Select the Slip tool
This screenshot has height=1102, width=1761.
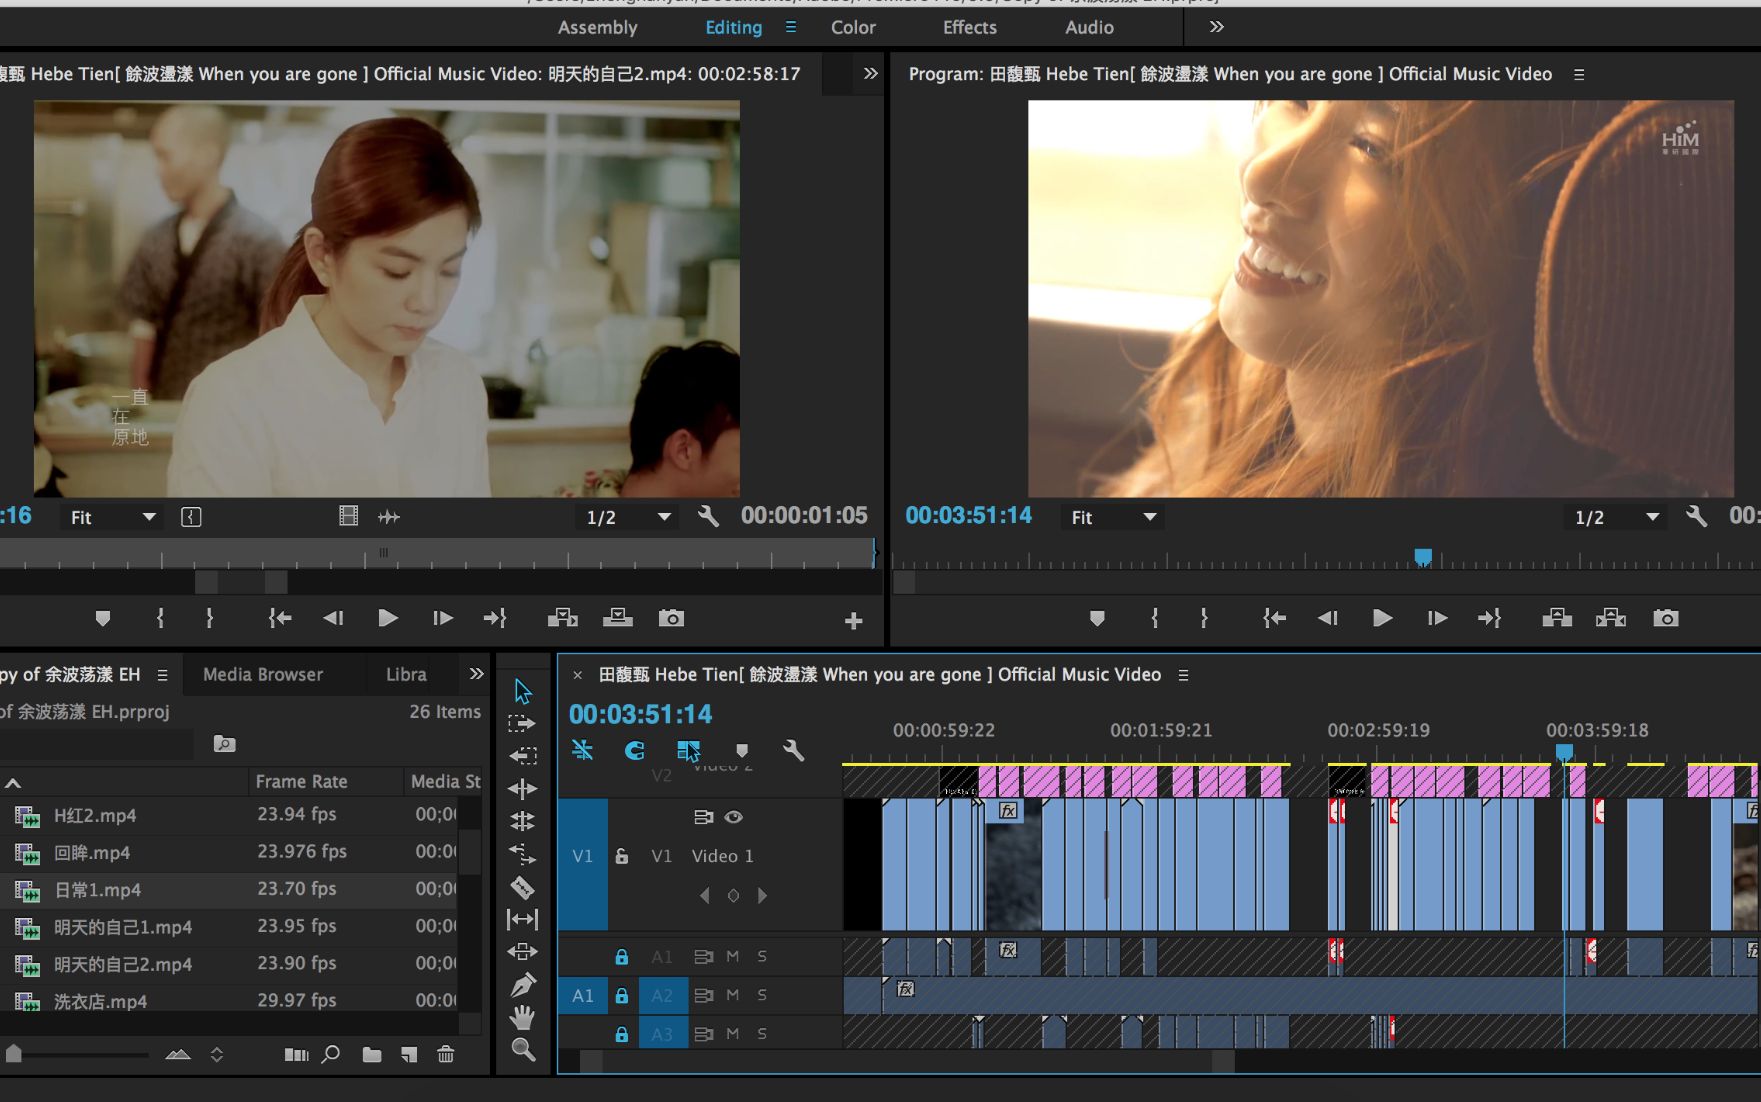coord(522,919)
